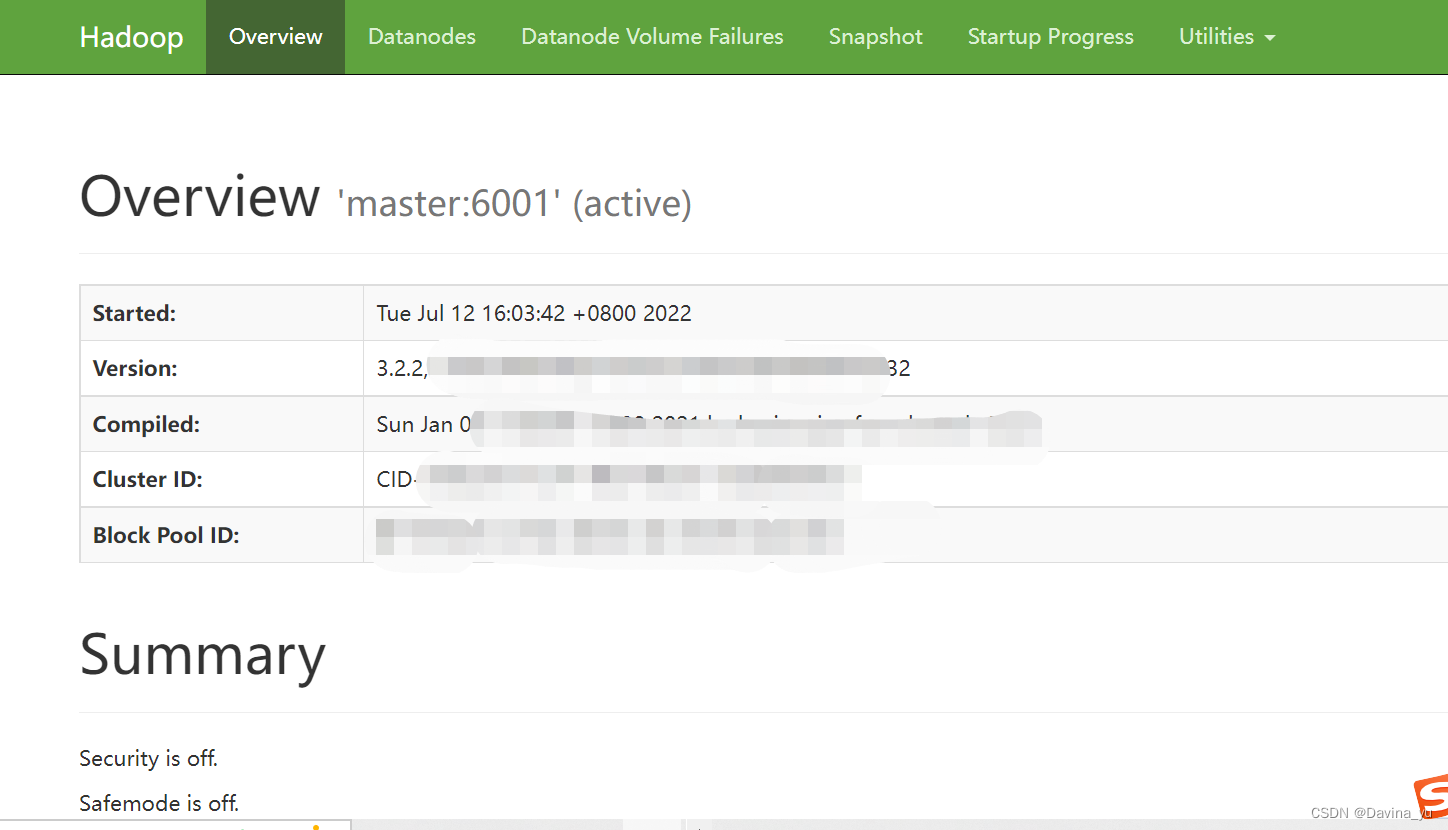
Task: Select the 'Cluster ID:' row label
Action: (x=147, y=479)
